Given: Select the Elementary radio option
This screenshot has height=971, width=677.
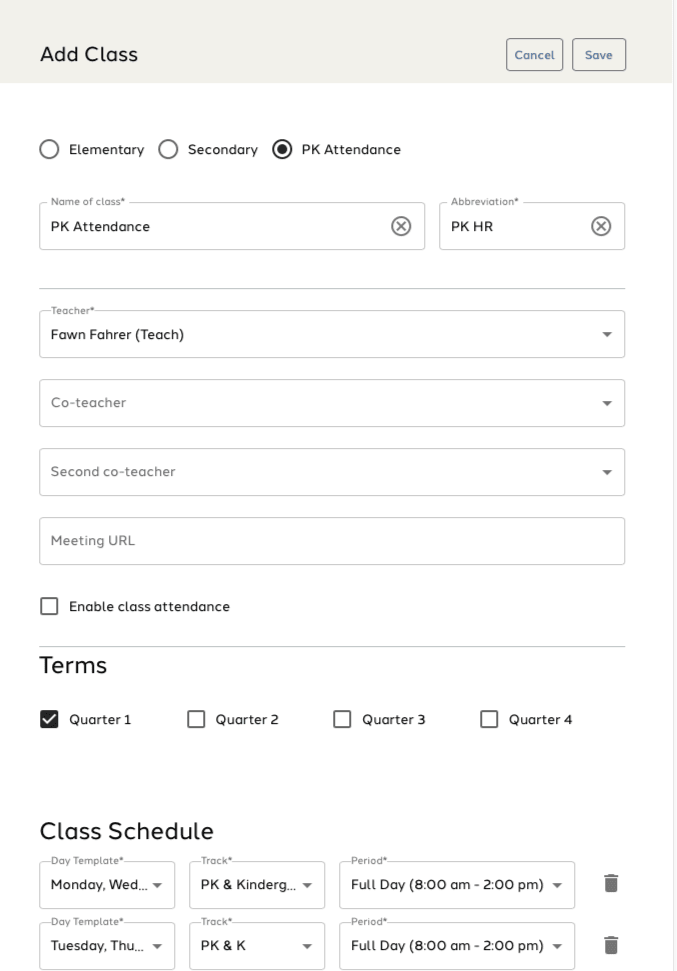Looking at the screenshot, I should tap(49, 150).
